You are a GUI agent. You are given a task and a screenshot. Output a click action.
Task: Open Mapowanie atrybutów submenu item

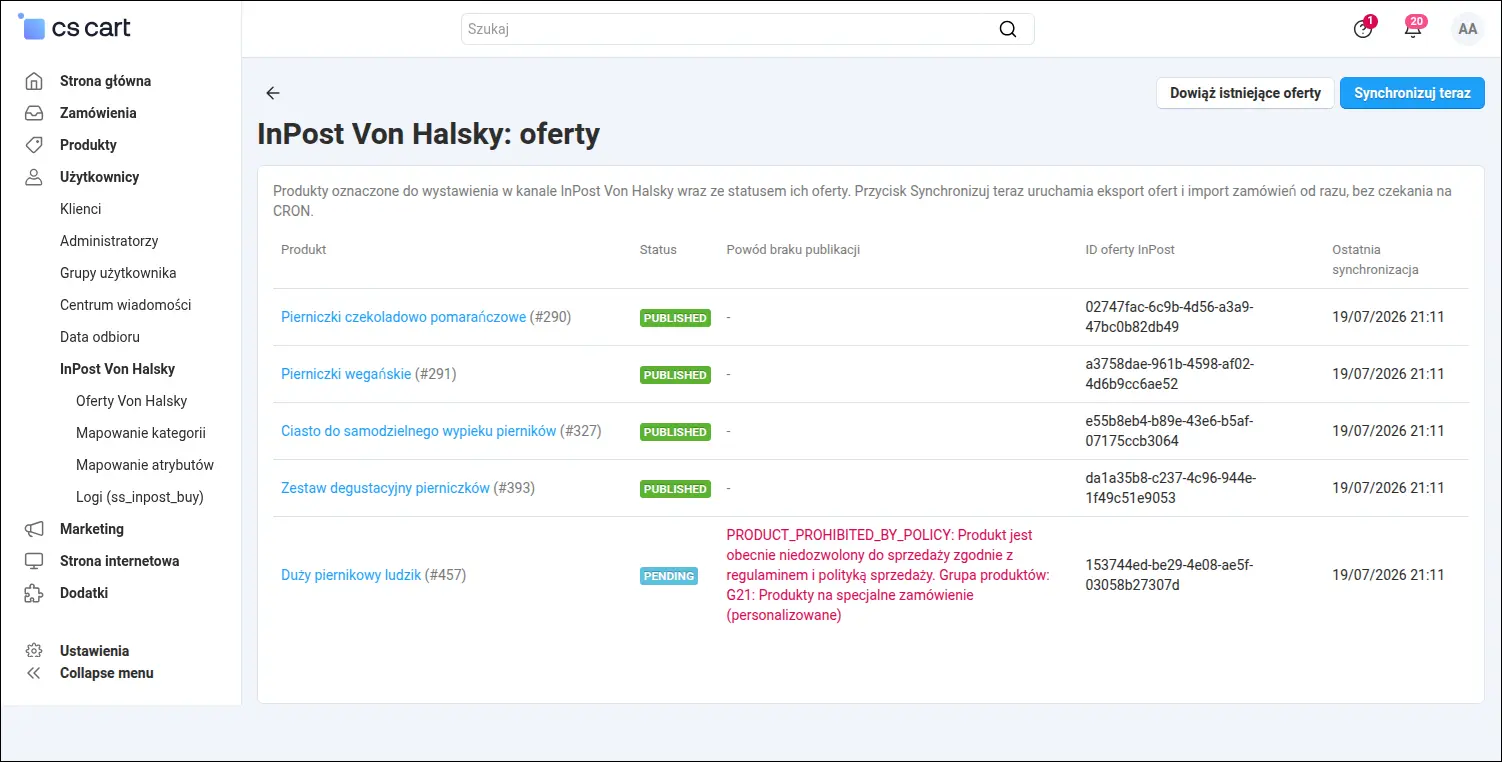click(145, 465)
